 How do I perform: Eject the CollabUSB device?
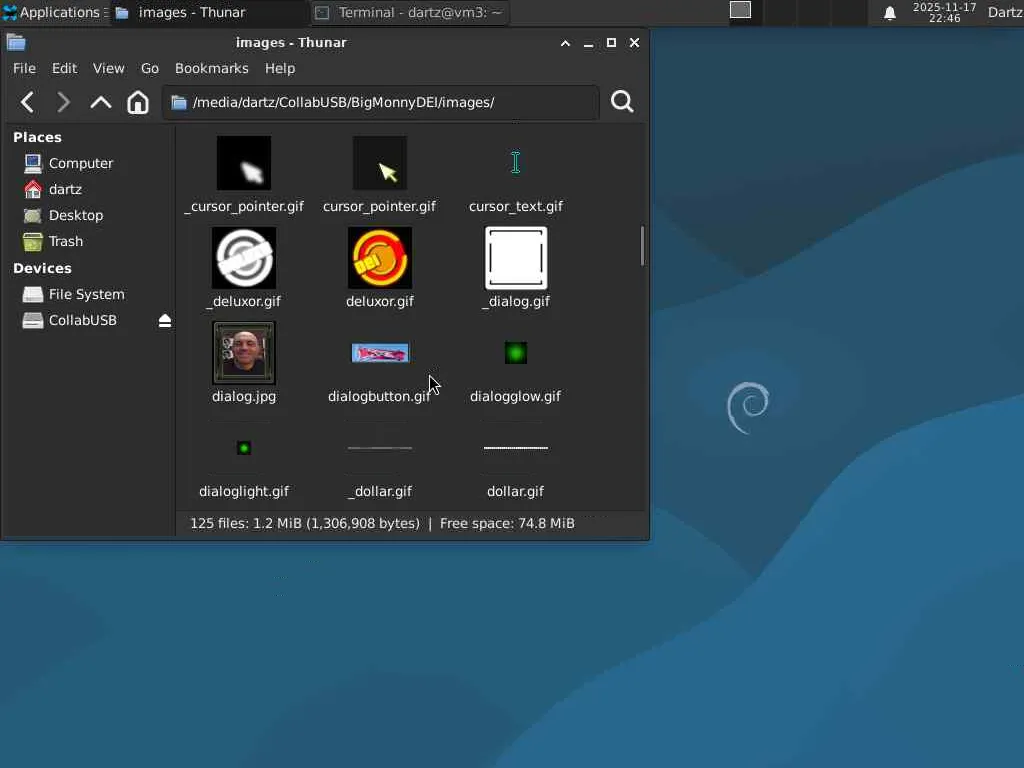(x=165, y=320)
